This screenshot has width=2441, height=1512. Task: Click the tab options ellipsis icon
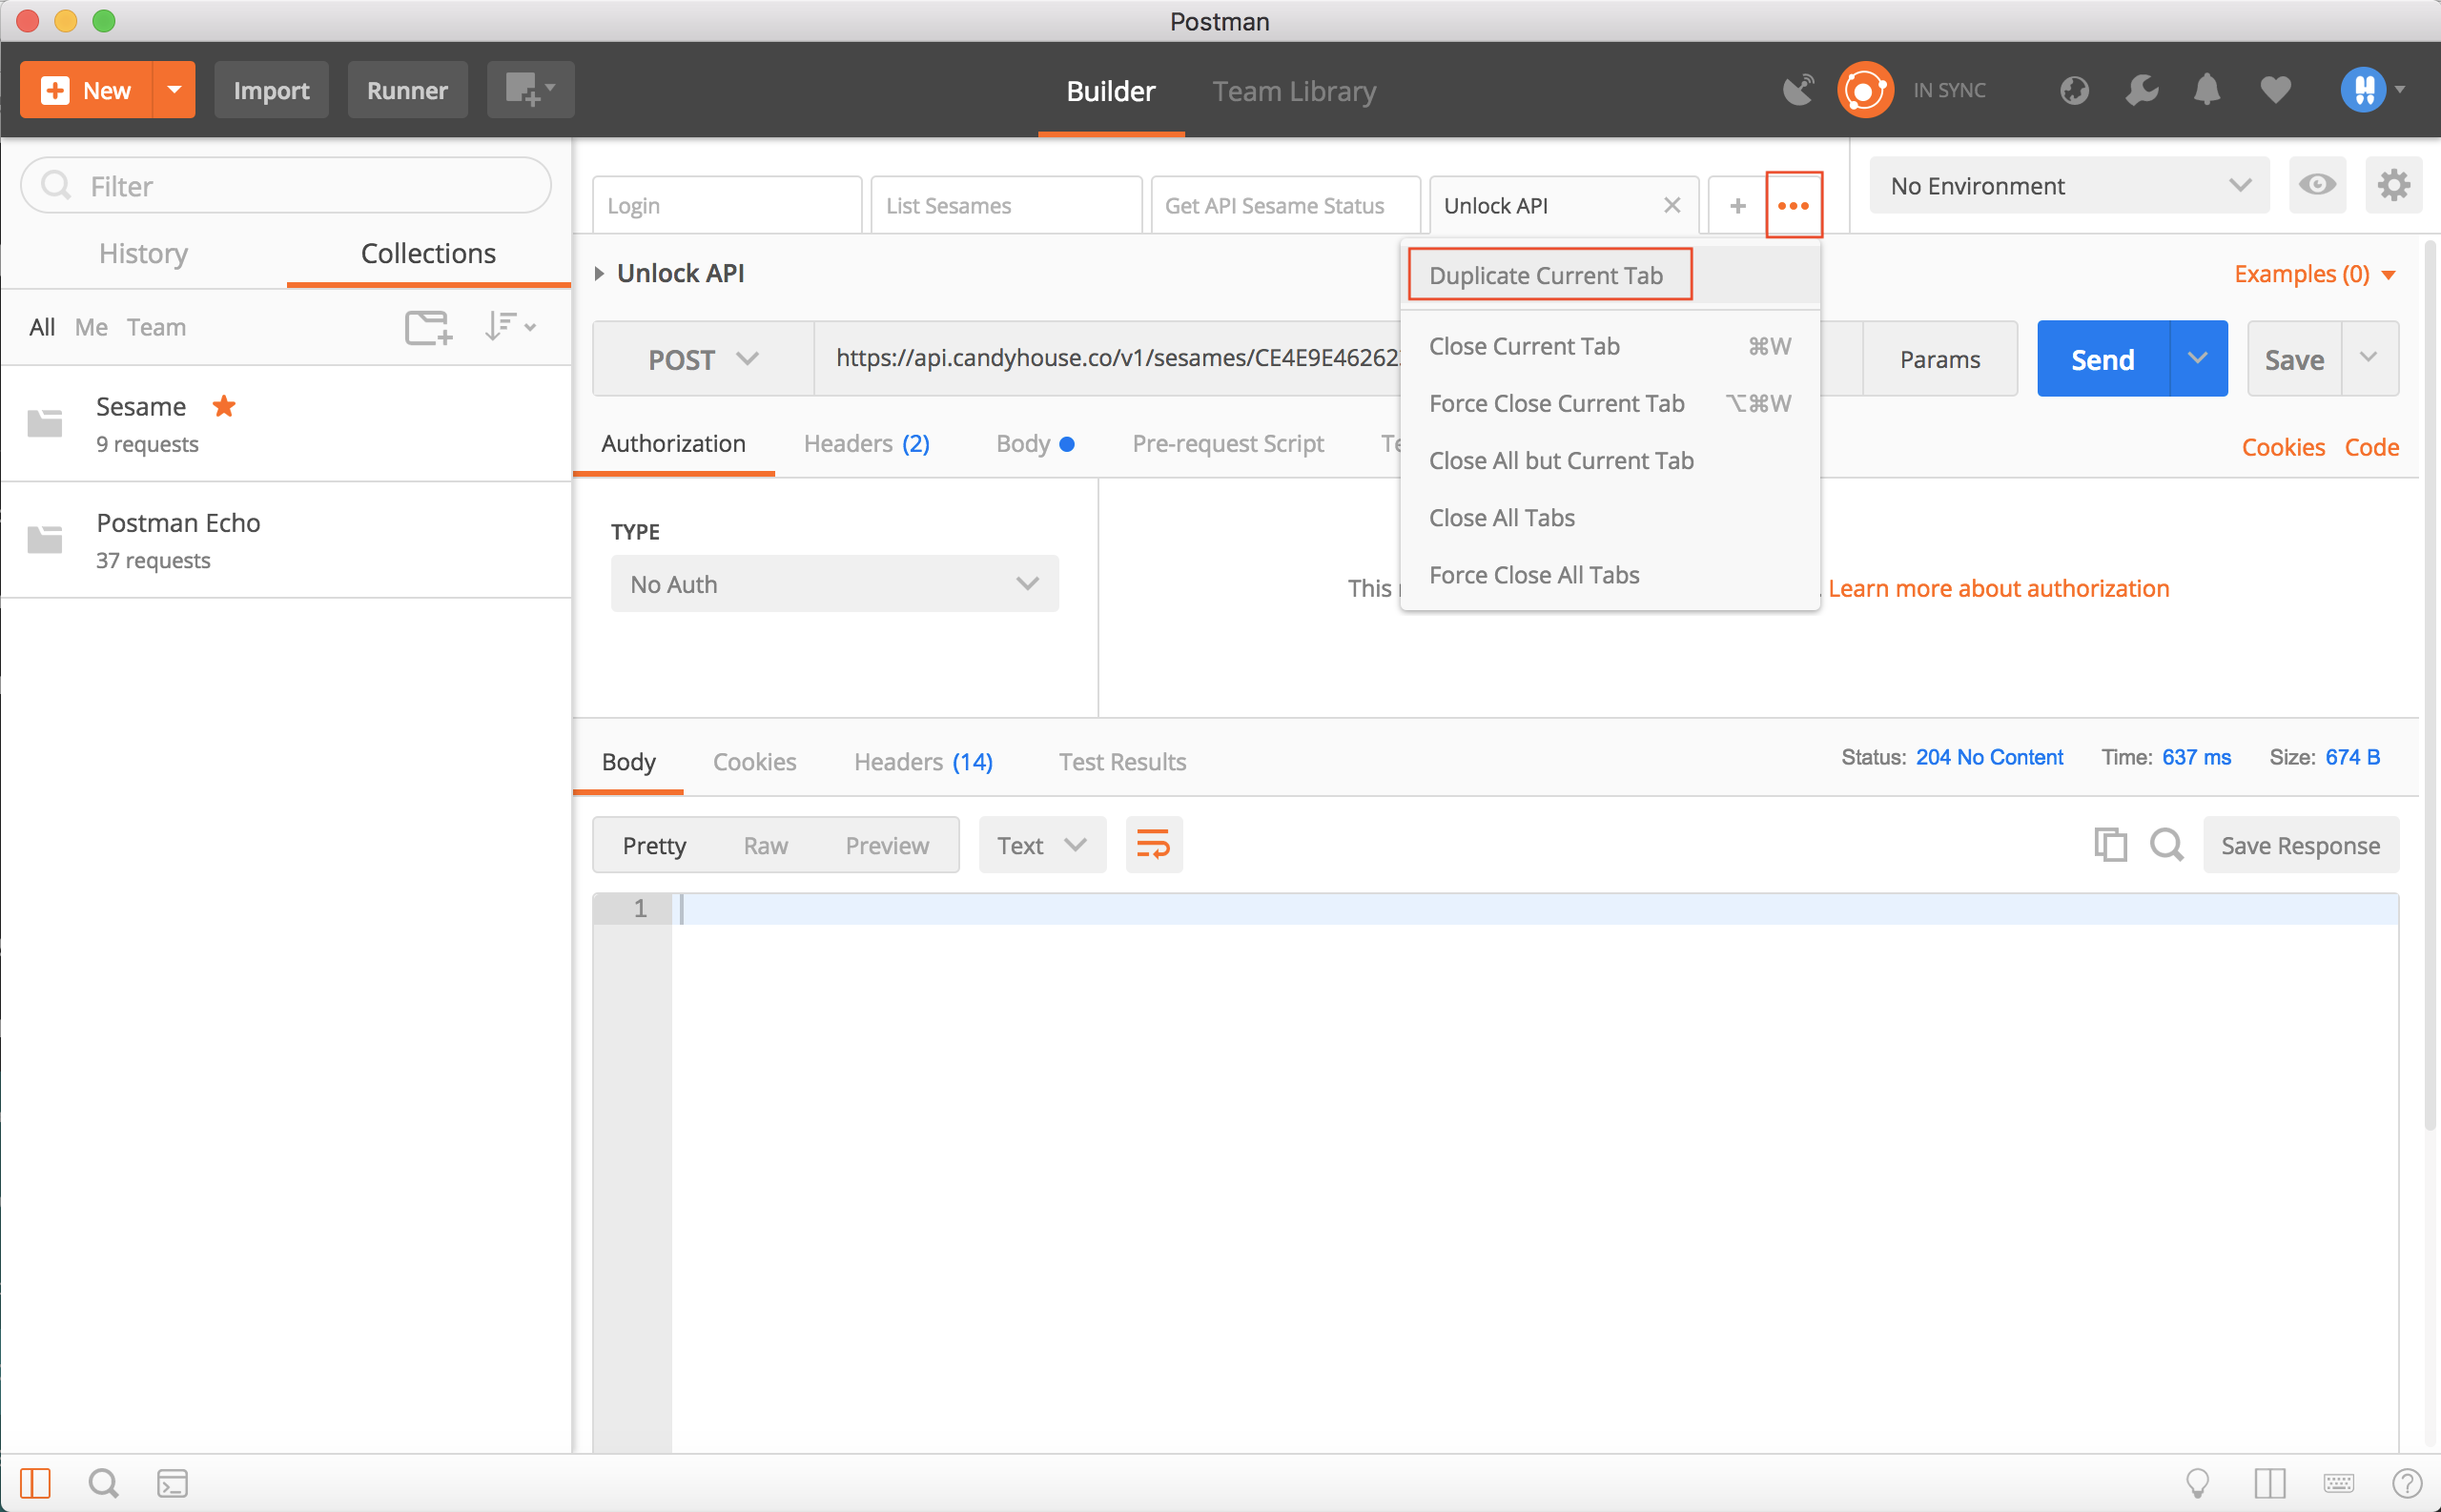click(1793, 205)
